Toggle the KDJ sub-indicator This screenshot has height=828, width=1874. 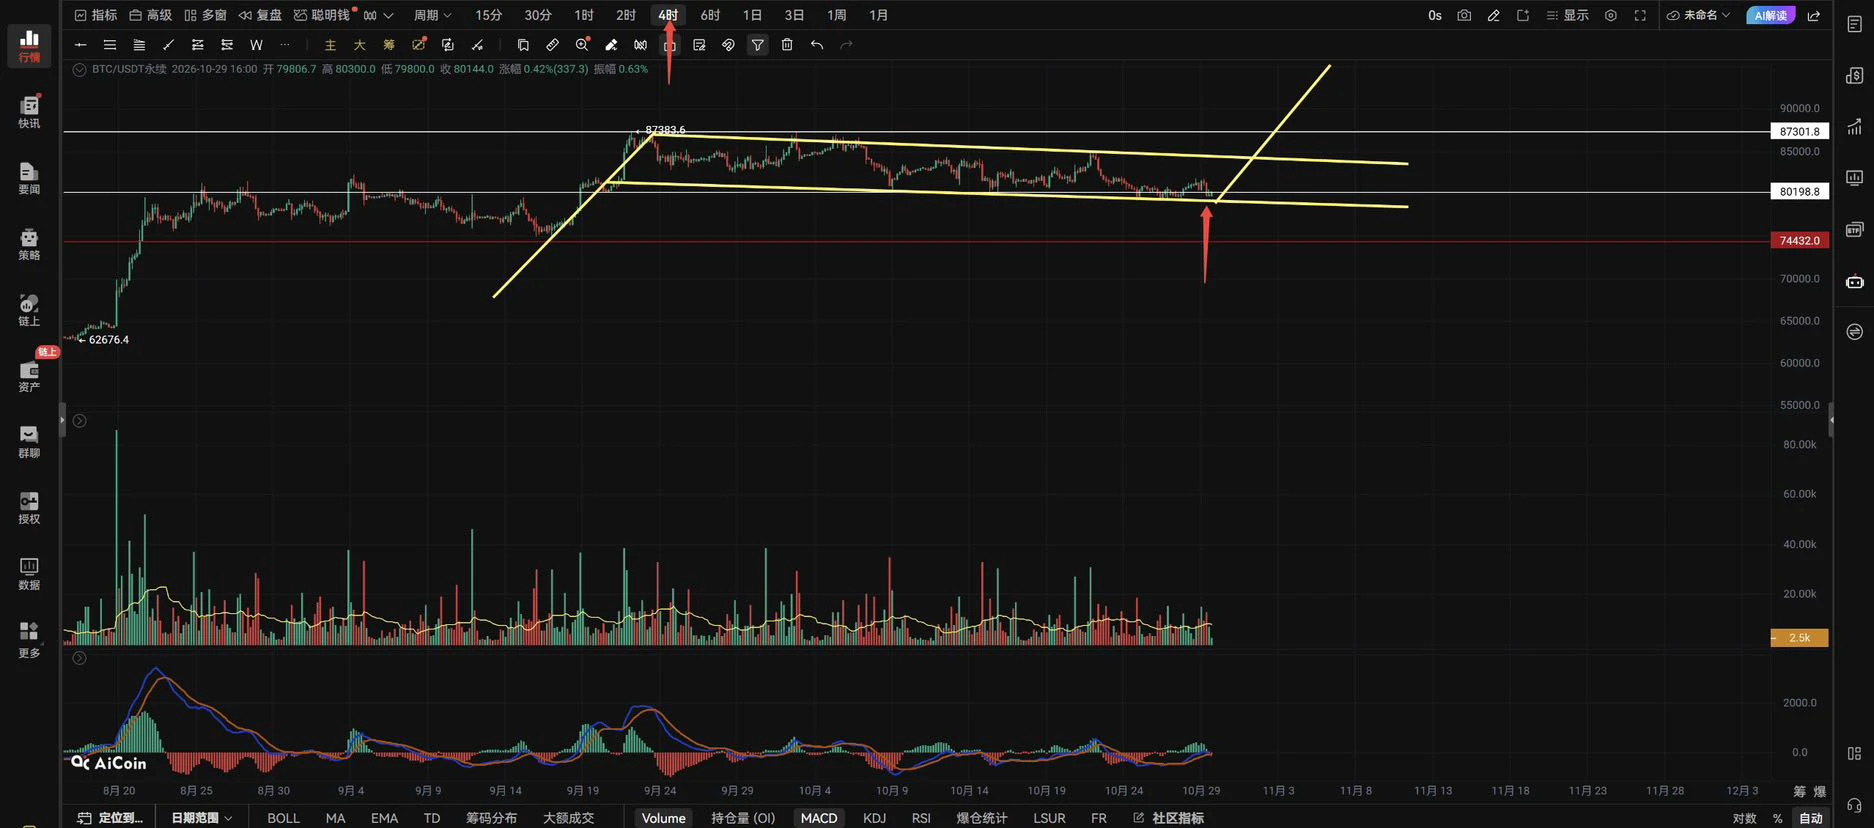[x=874, y=818]
